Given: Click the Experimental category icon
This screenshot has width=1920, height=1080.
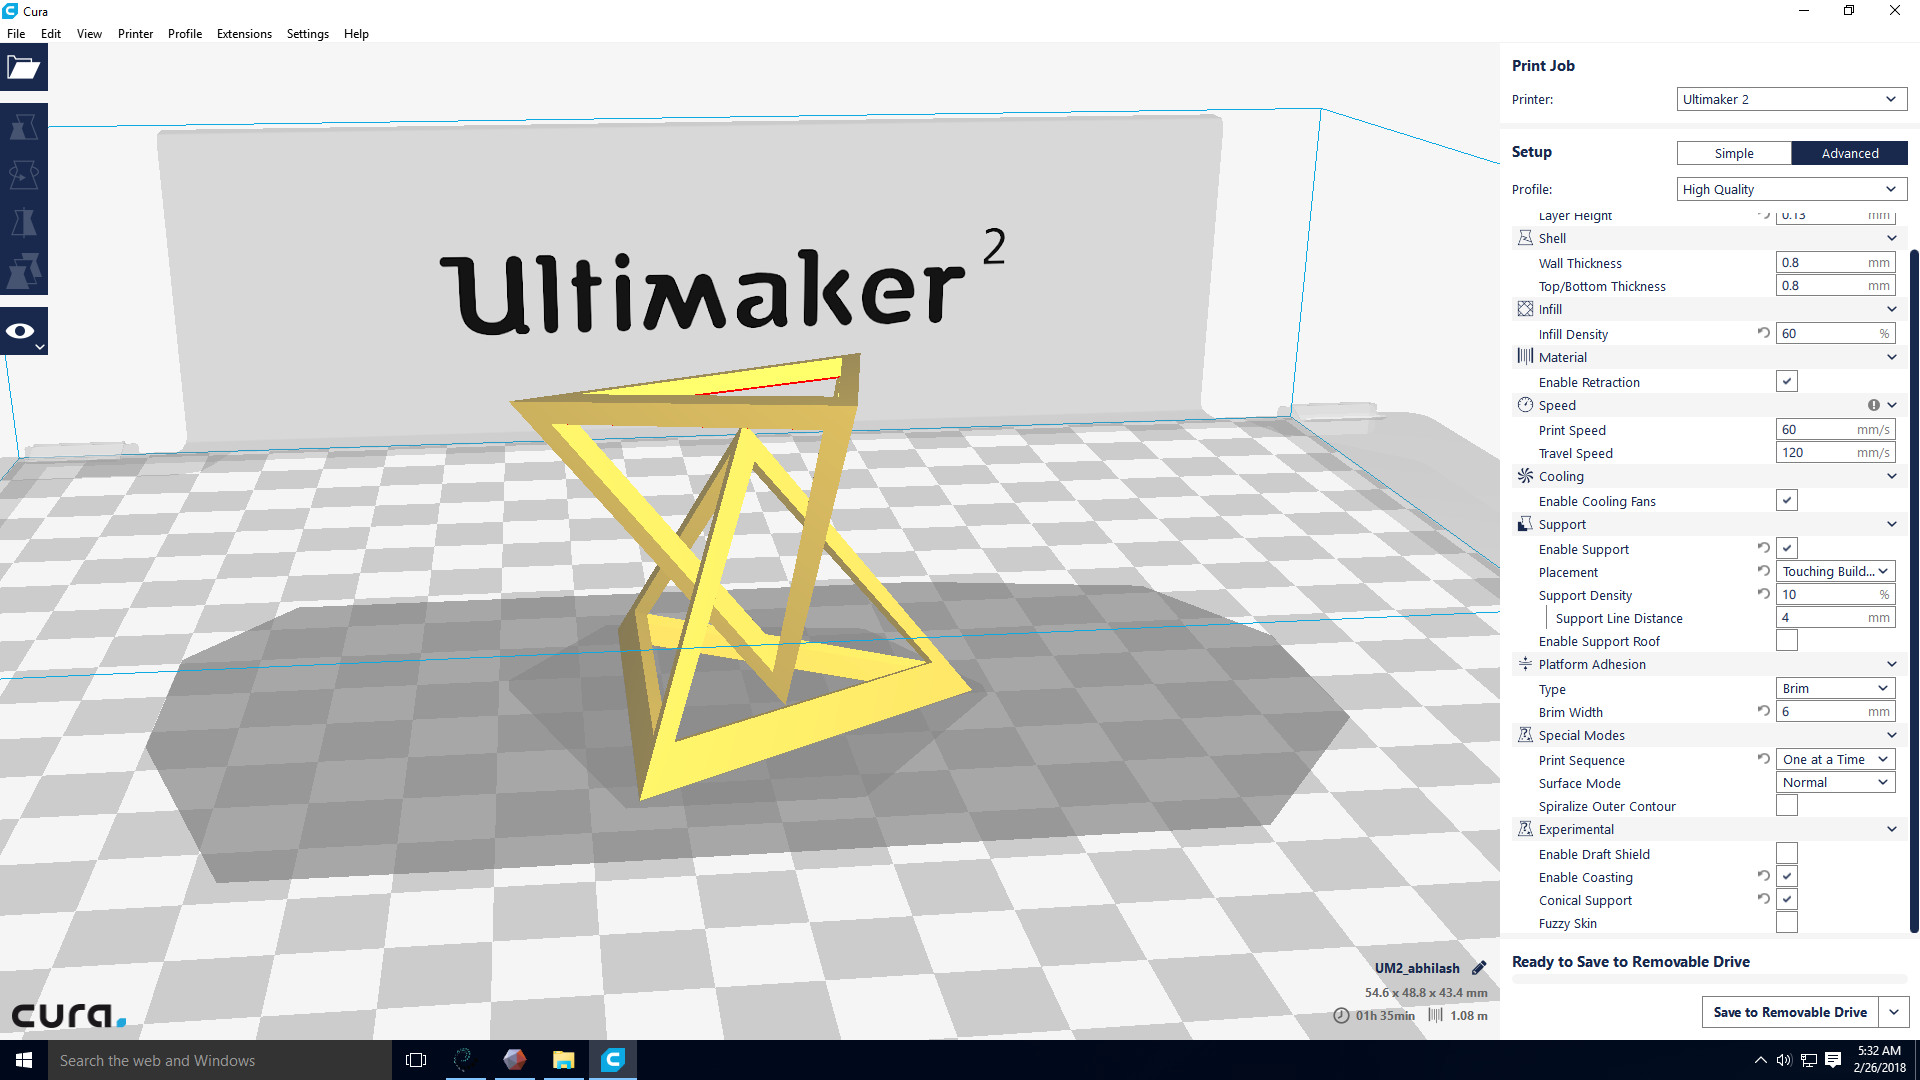Looking at the screenshot, I should point(1525,829).
